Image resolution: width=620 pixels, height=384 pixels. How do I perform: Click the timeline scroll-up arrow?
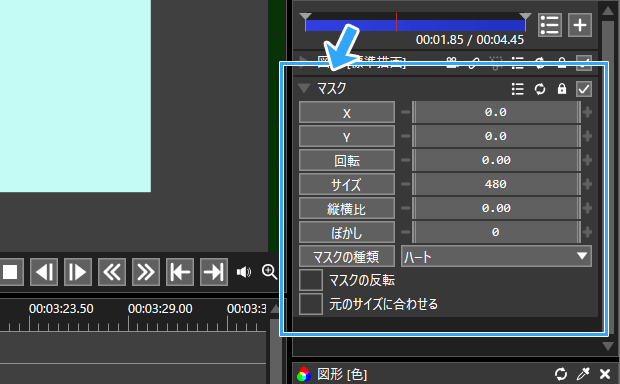click(x=275, y=309)
